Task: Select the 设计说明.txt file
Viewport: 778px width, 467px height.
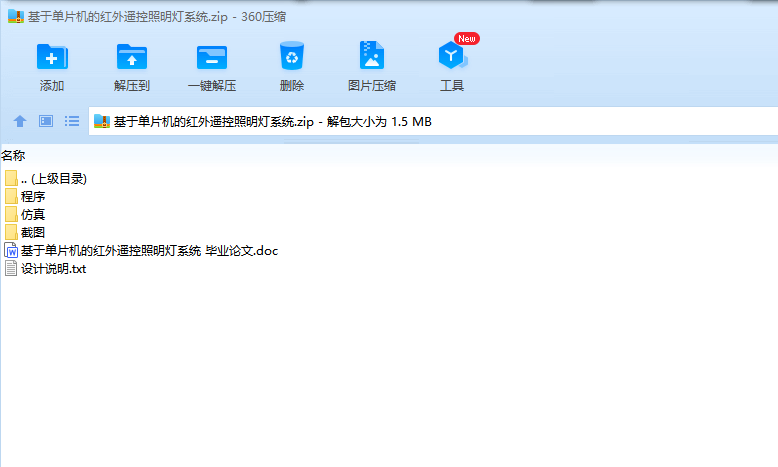Action: [x=46, y=268]
